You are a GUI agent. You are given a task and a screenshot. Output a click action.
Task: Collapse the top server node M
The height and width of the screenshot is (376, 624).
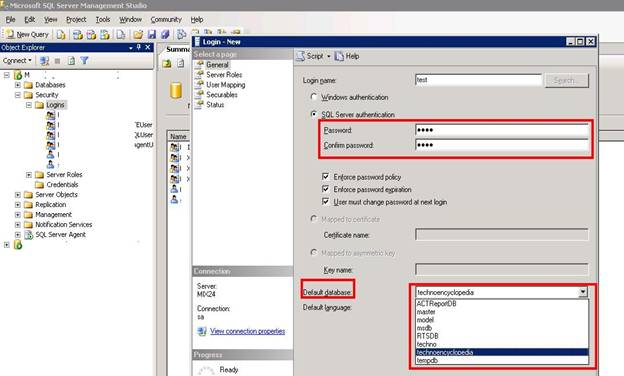(7, 75)
